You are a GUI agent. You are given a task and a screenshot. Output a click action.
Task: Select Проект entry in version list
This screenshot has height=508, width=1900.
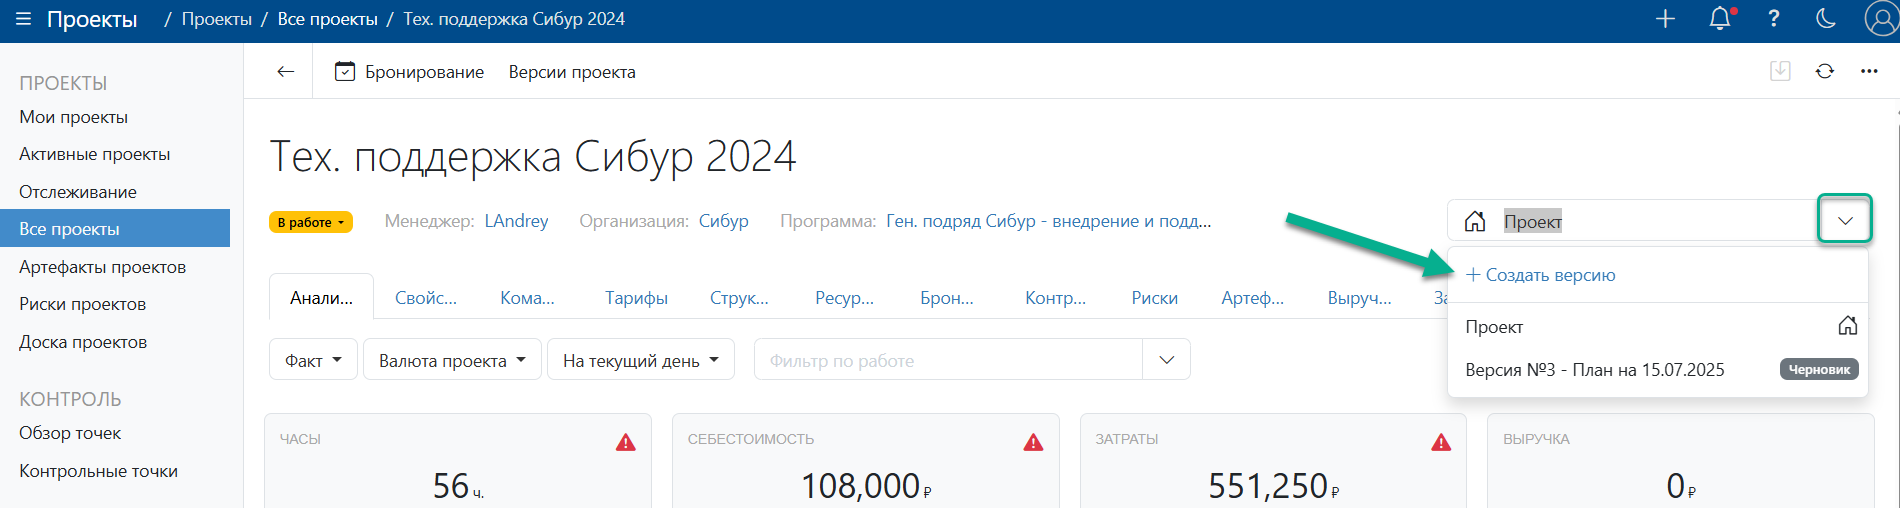(x=1658, y=327)
